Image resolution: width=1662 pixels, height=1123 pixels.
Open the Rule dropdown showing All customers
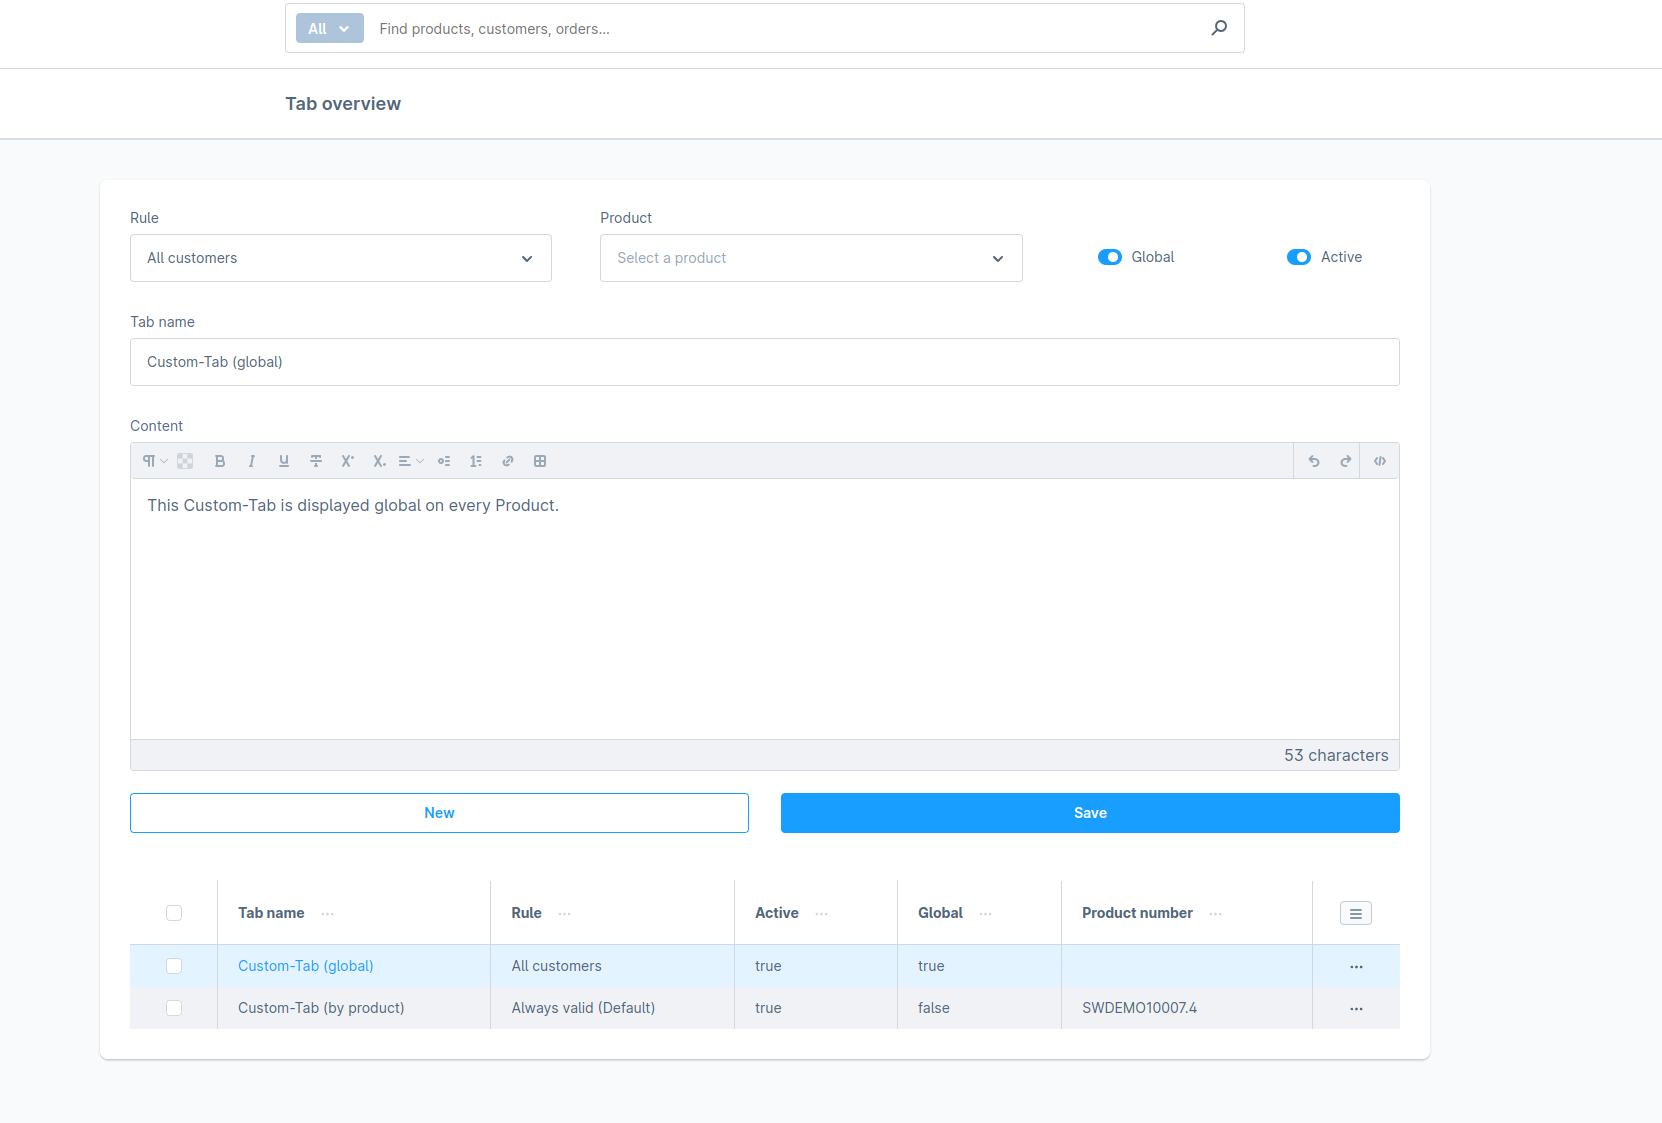point(341,258)
